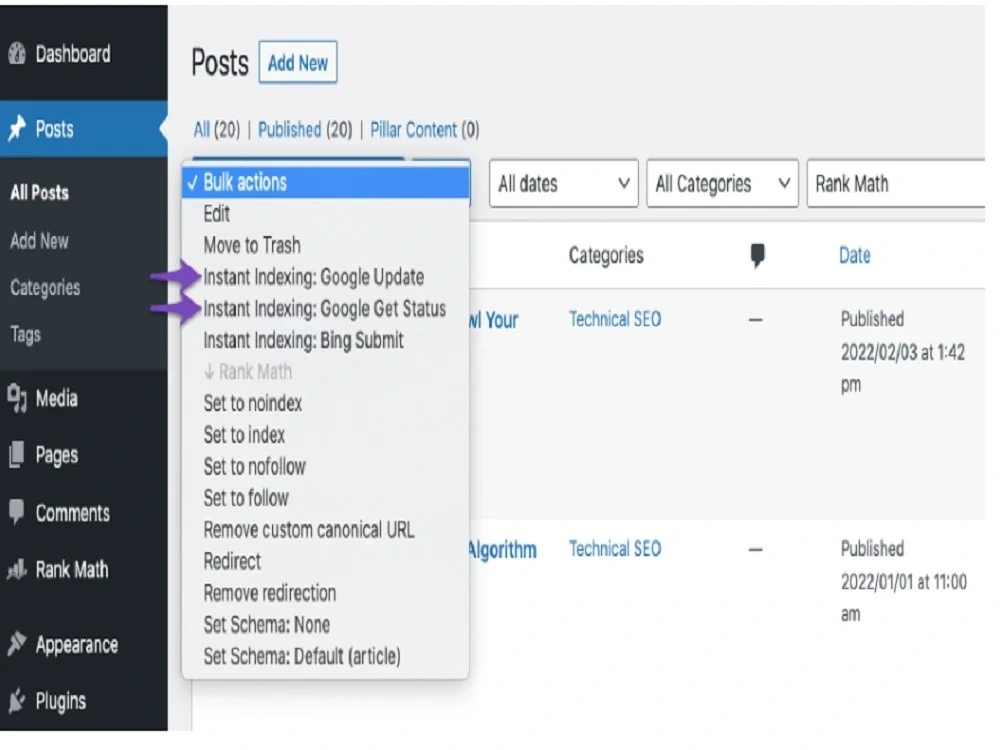
Task: Select Remove custom canonical URL
Action: 326,529
